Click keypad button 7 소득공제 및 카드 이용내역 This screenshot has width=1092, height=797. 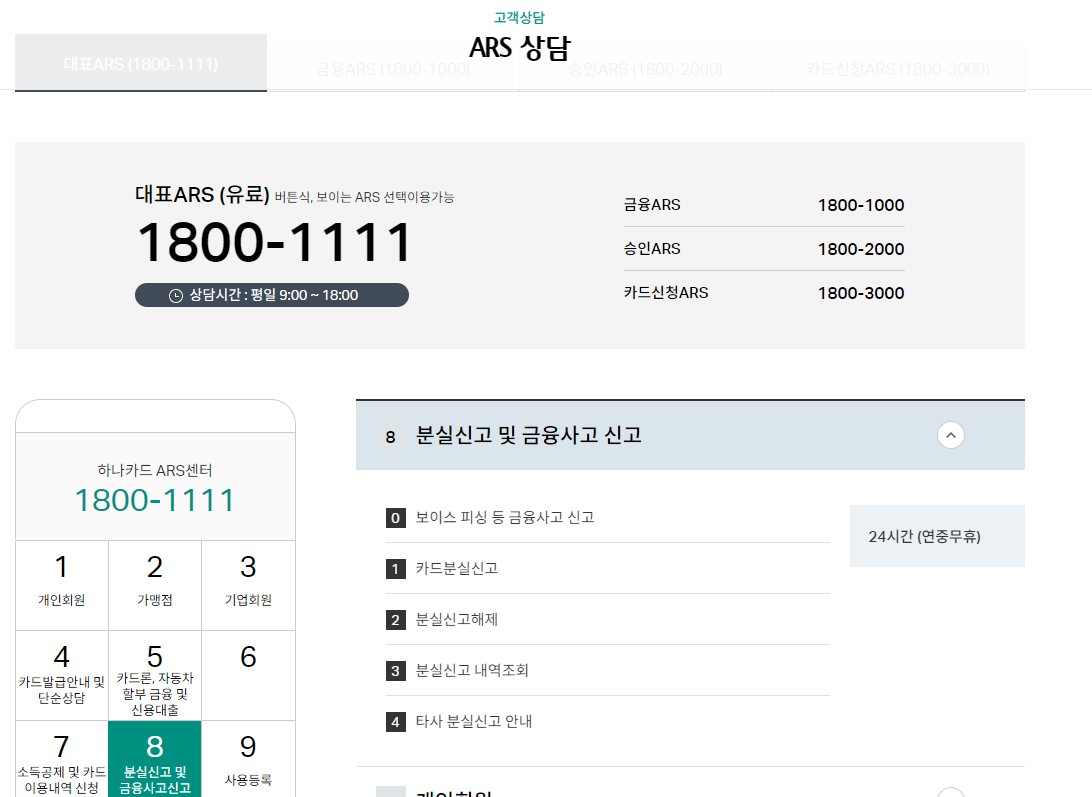click(x=62, y=759)
